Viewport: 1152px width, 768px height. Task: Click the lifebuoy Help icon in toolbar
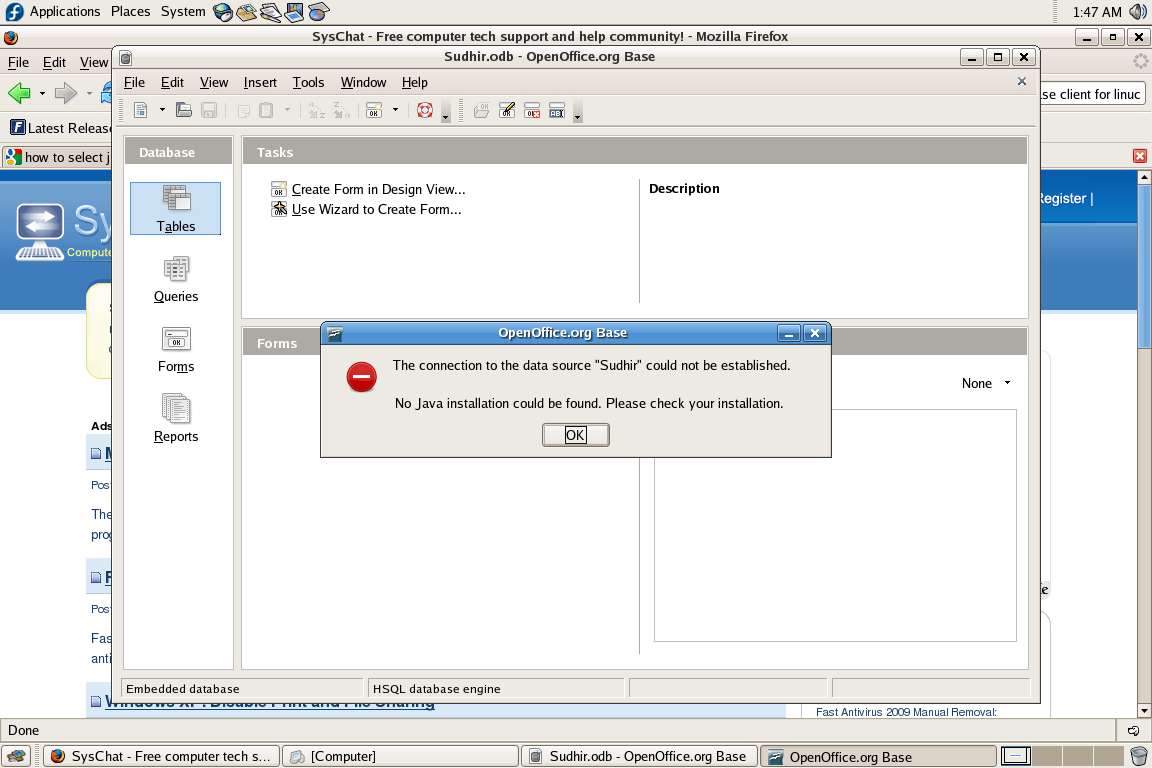425,110
